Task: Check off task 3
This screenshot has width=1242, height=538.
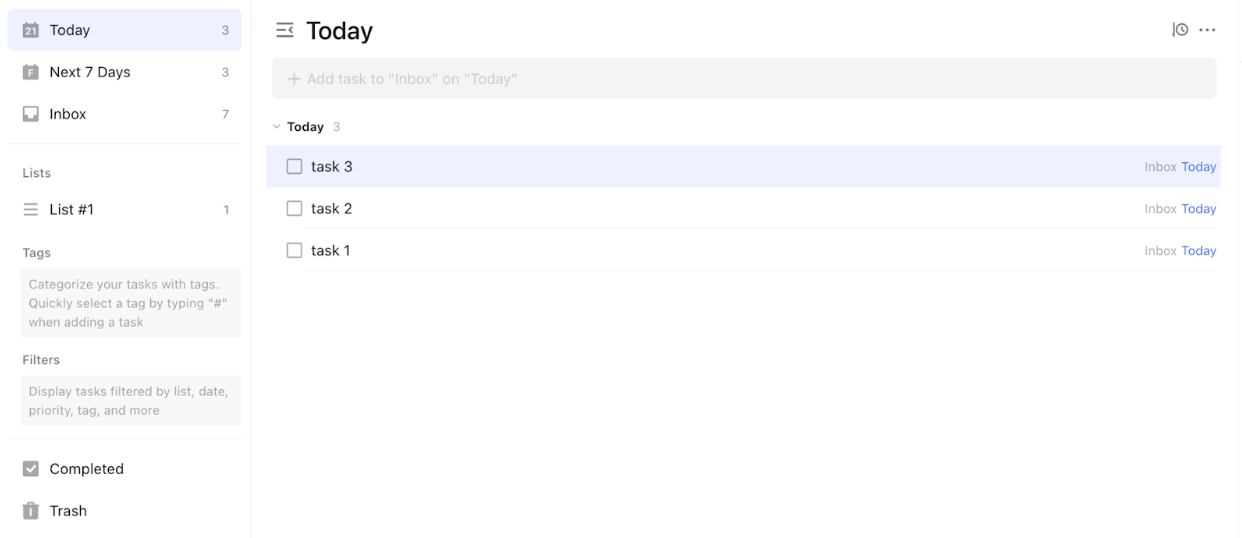Action: tap(294, 167)
